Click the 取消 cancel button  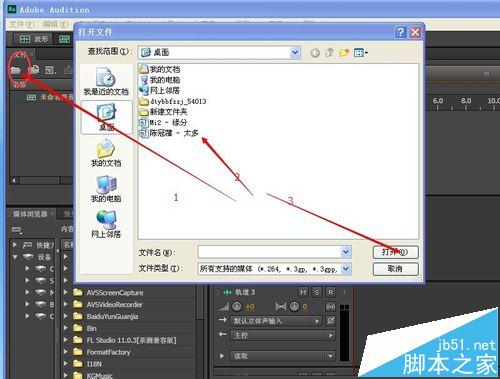[x=395, y=269]
